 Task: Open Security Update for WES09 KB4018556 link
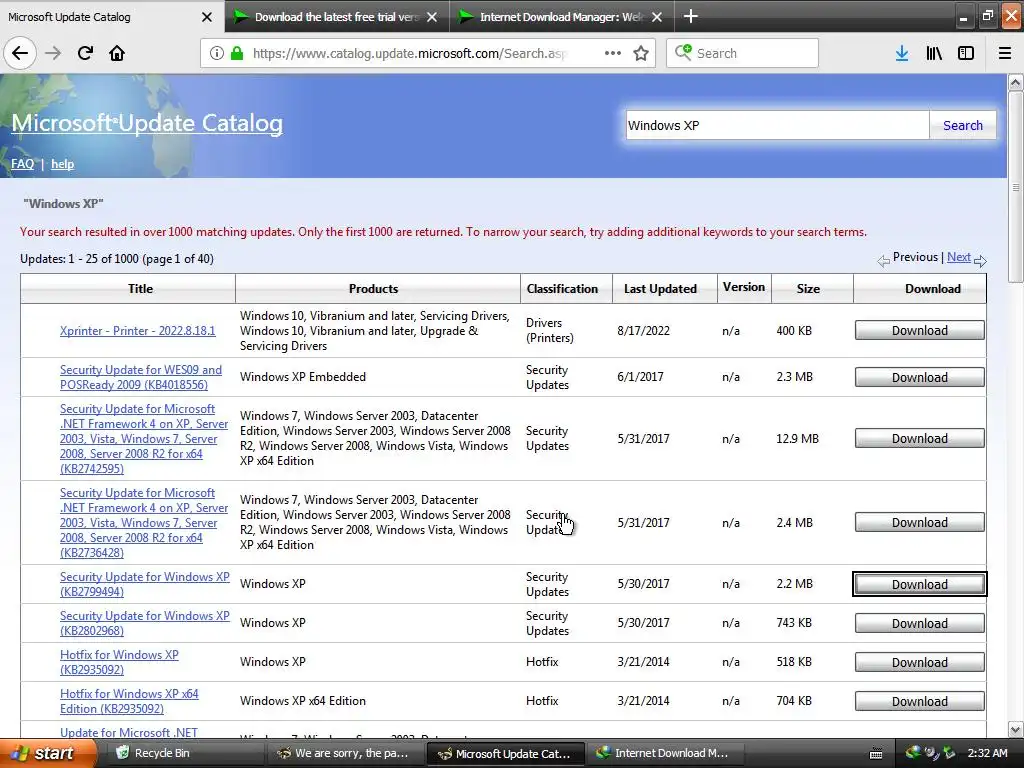pyautogui.click(x=141, y=377)
